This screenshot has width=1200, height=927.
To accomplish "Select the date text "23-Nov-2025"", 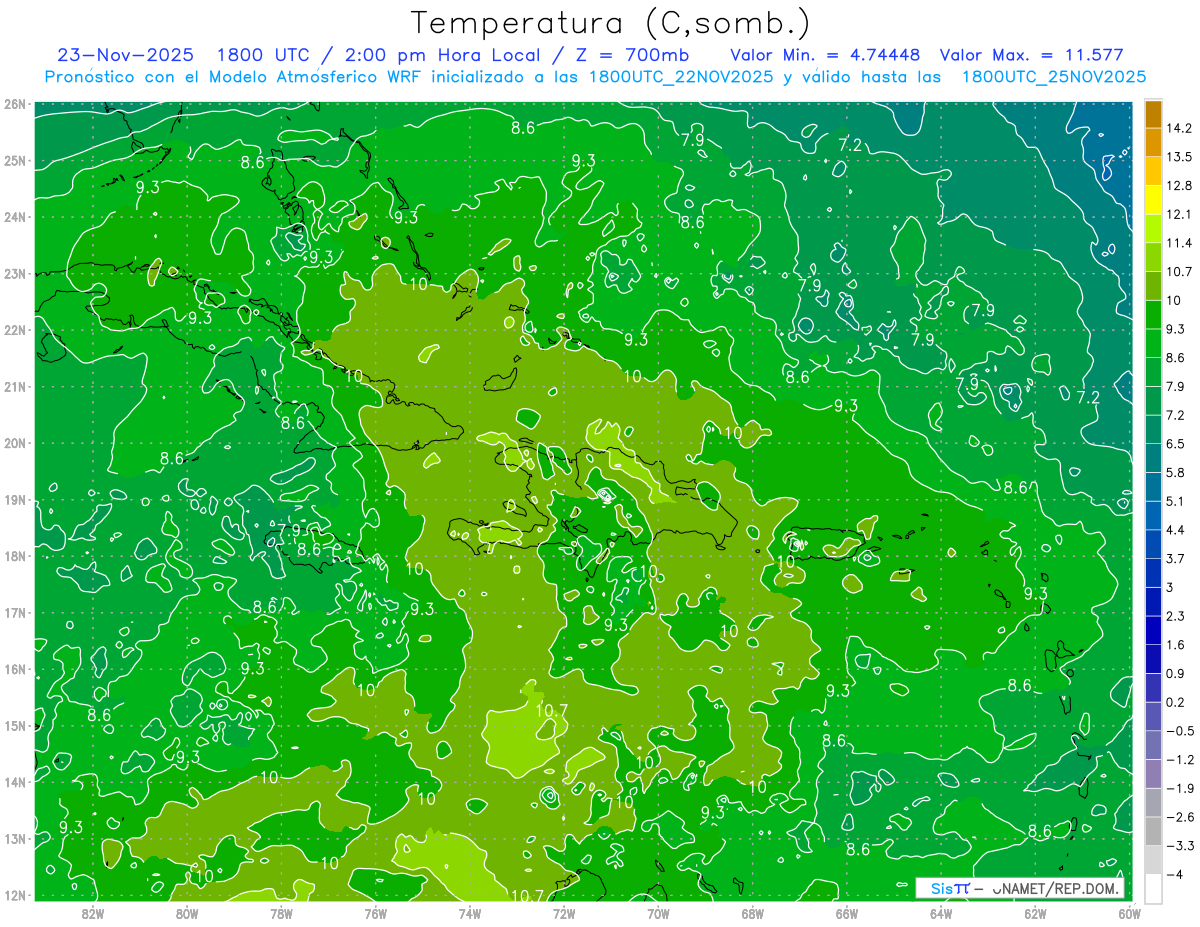I will (128, 55).
